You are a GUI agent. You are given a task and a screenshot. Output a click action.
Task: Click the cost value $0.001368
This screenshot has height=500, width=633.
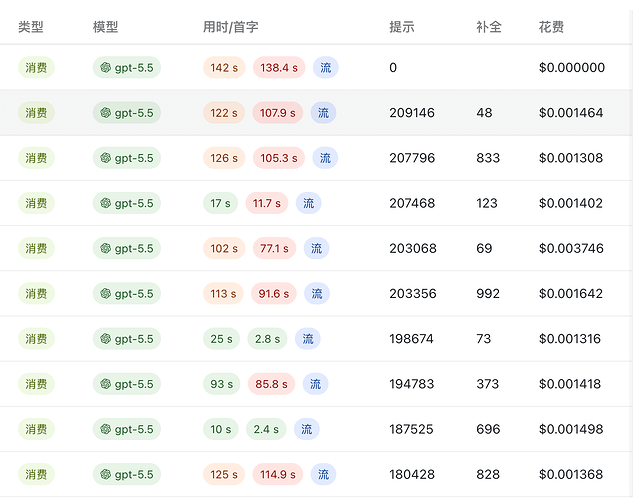tap(571, 474)
